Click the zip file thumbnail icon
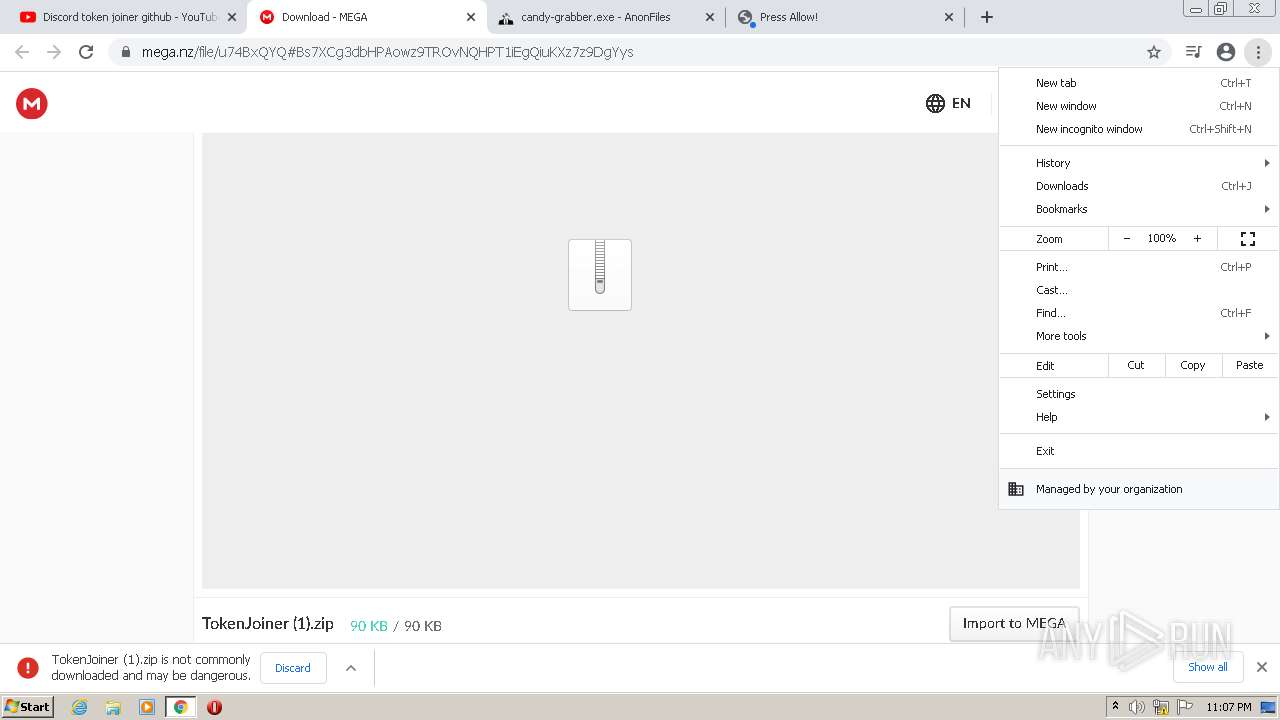This screenshot has width=1280, height=720. click(x=600, y=275)
